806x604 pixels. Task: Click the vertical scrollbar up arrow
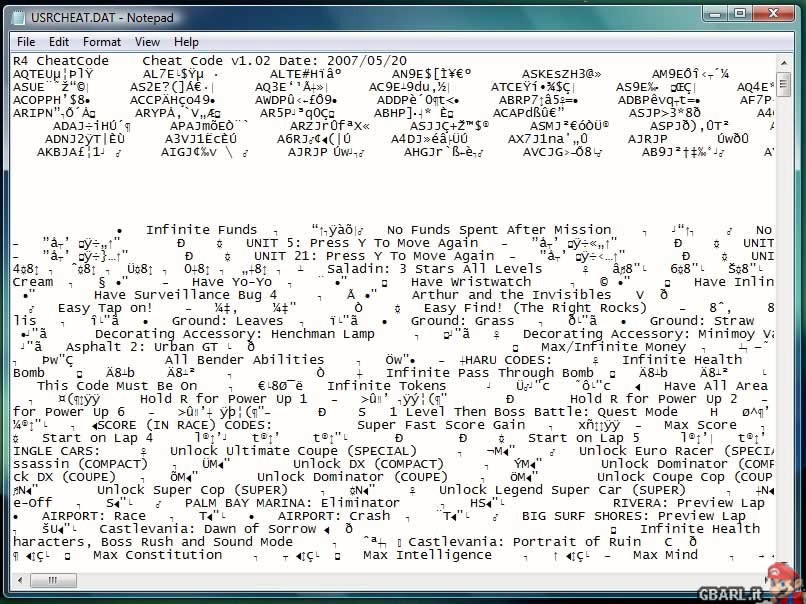[784, 62]
